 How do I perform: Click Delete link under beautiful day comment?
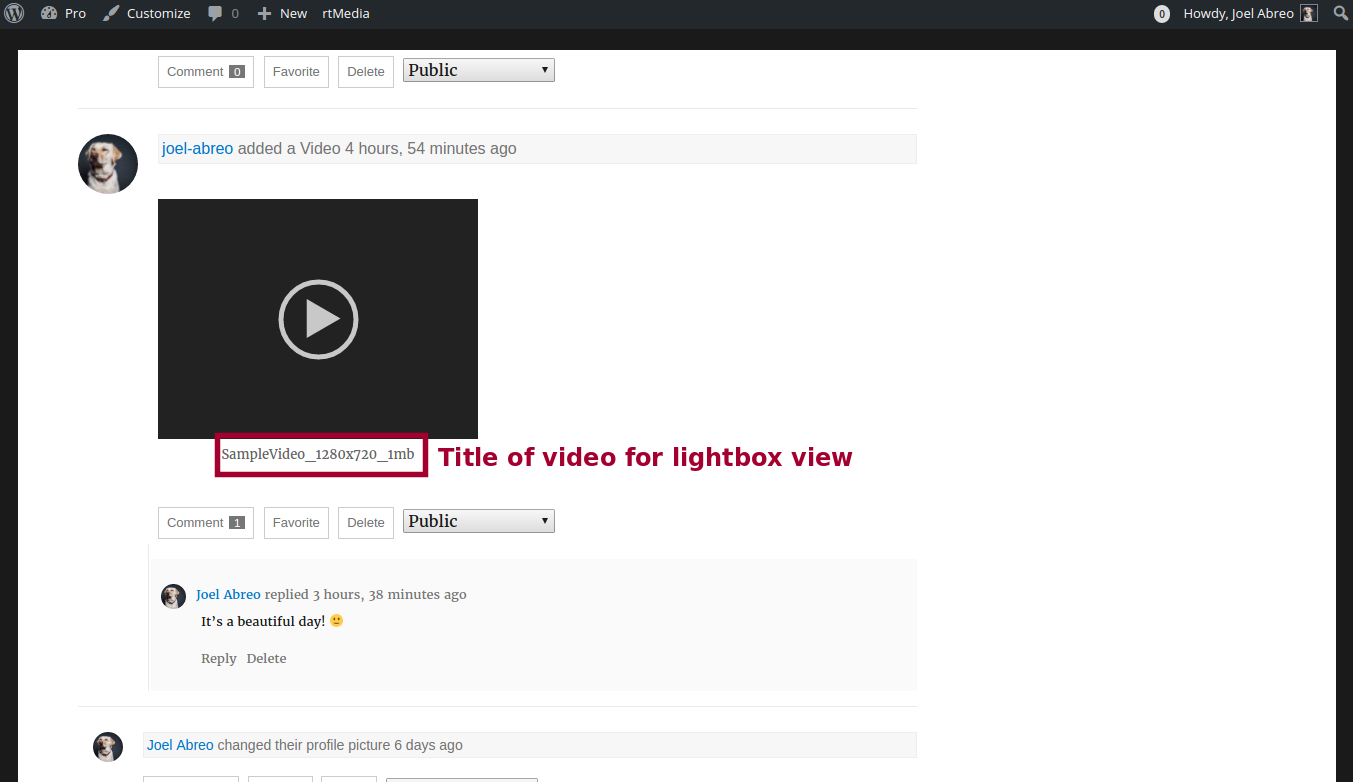coord(266,658)
